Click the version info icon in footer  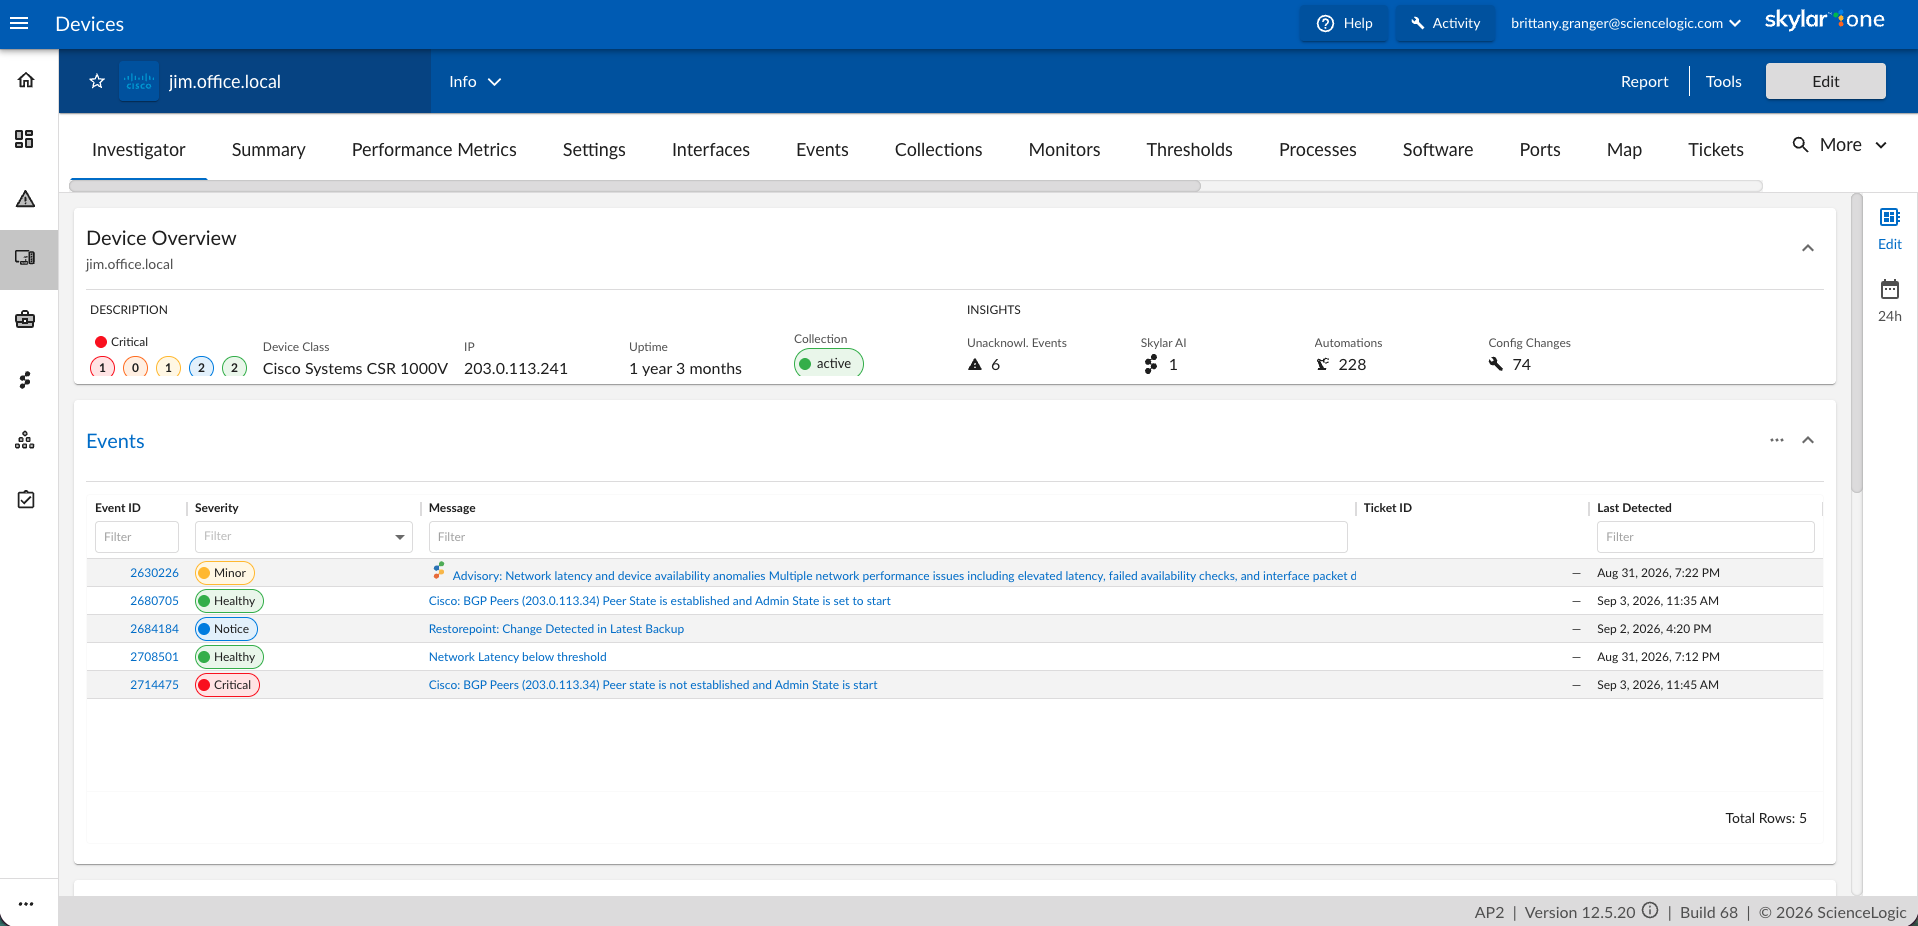pyautogui.click(x=1650, y=911)
